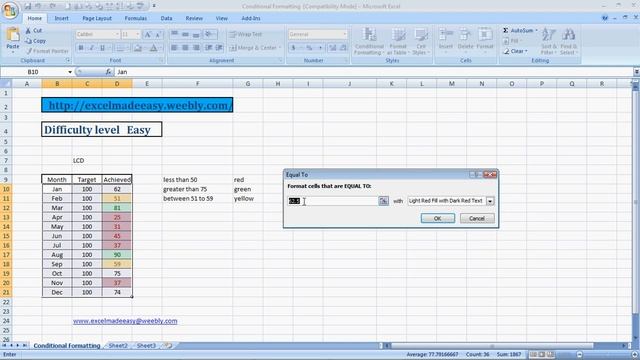Select the Sheet2 worksheet tab
Screen dimensions: 640x360
click(118, 345)
